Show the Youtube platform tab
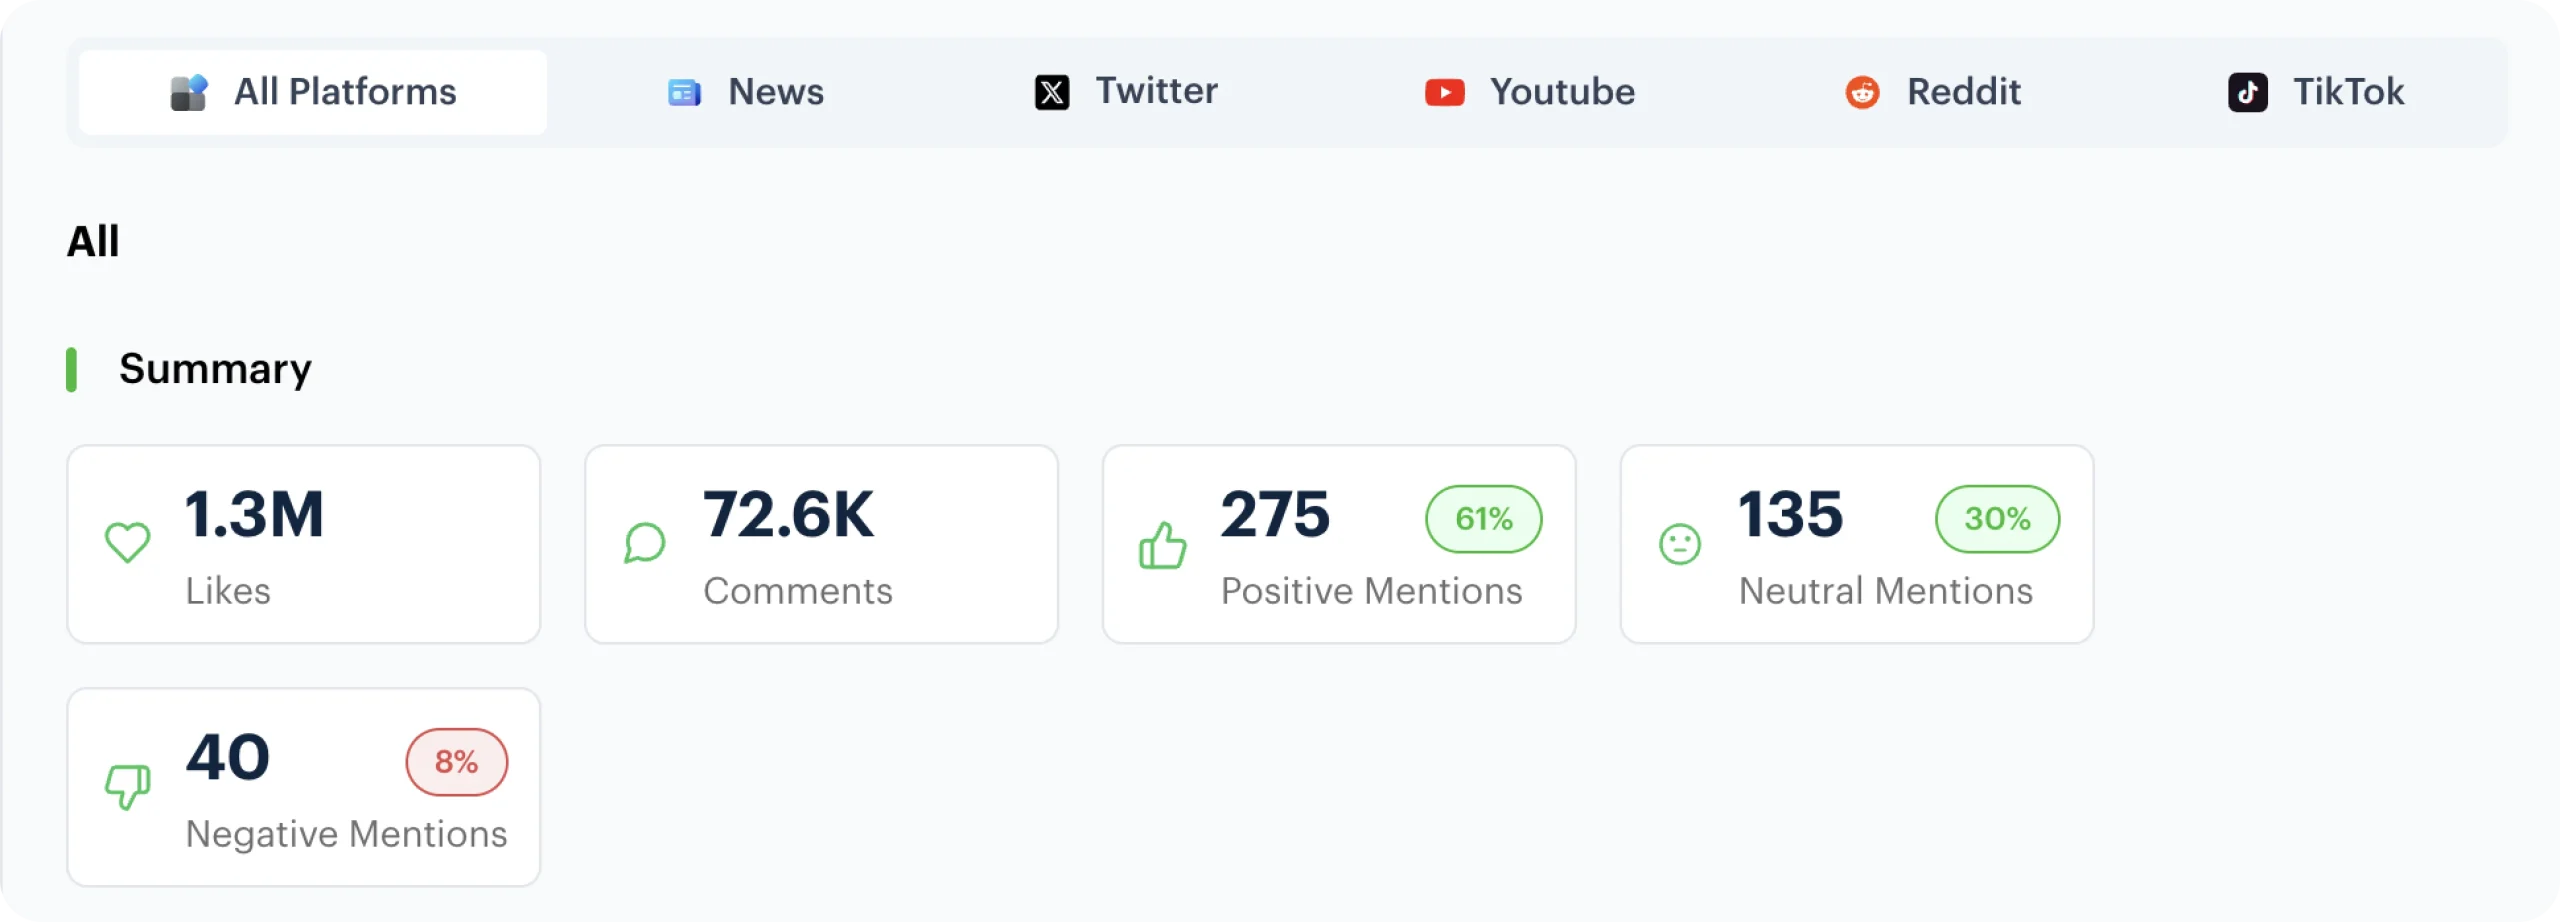The height and width of the screenshot is (922, 2560). [x=1530, y=92]
